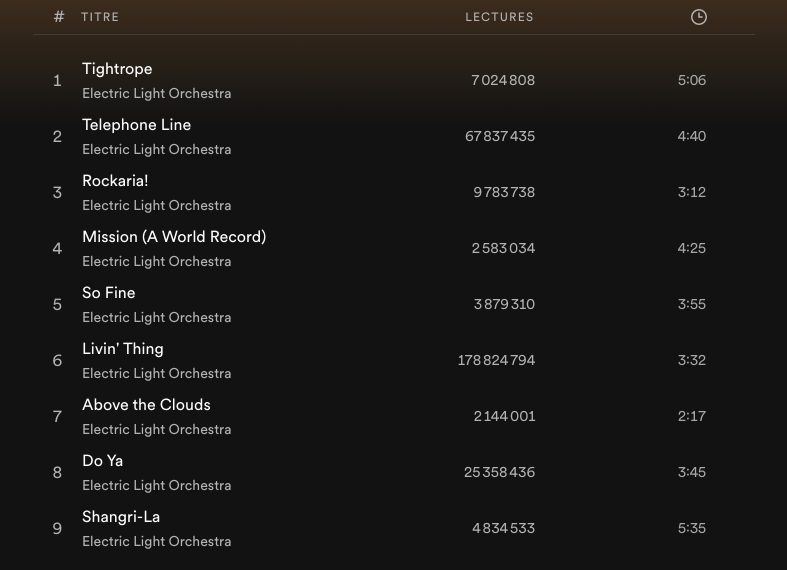
Task: Click the play count 67 837 435
Action: (x=500, y=136)
